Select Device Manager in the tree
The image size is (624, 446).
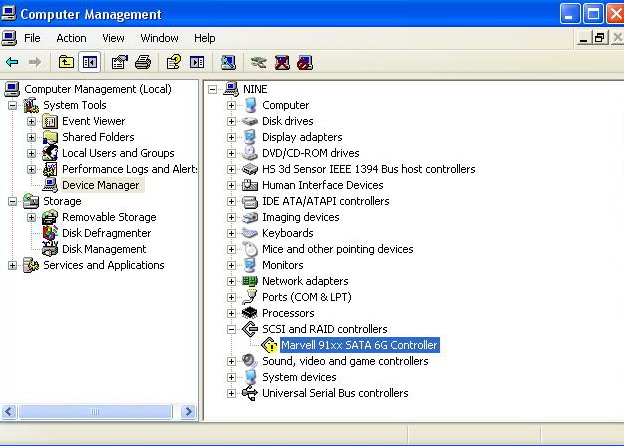(101, 185)
